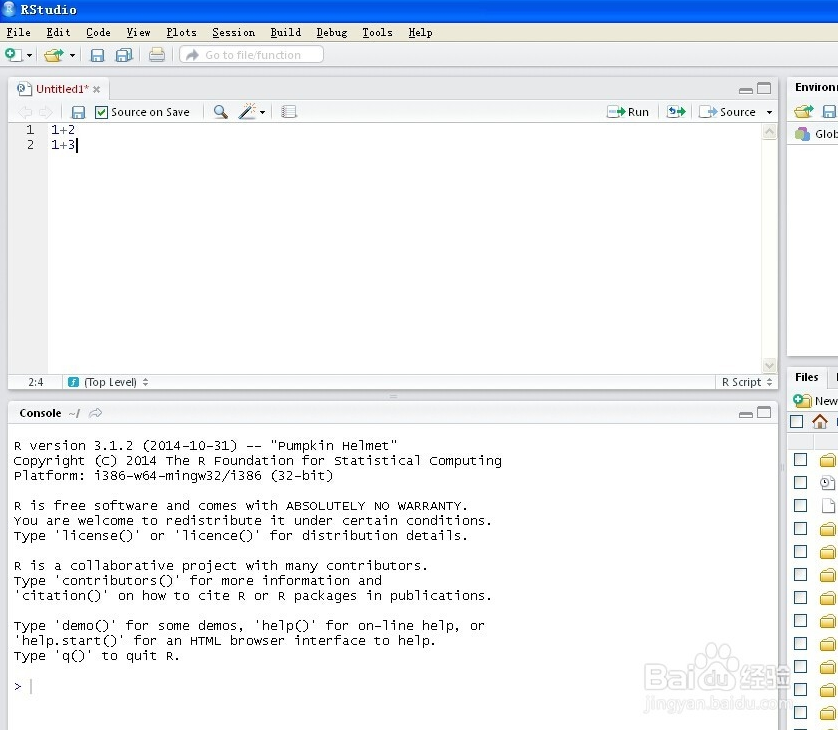Open the (Top Level) scope selector
838x730 pixels.
[108, 382]
